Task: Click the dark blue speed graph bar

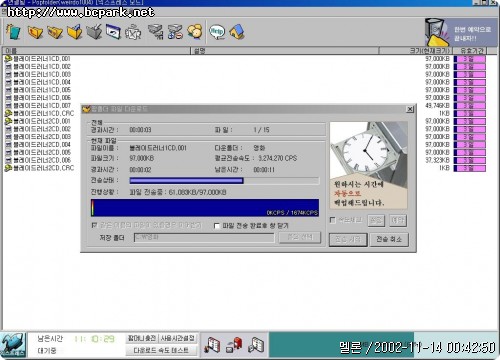Action: click(205, 208)
